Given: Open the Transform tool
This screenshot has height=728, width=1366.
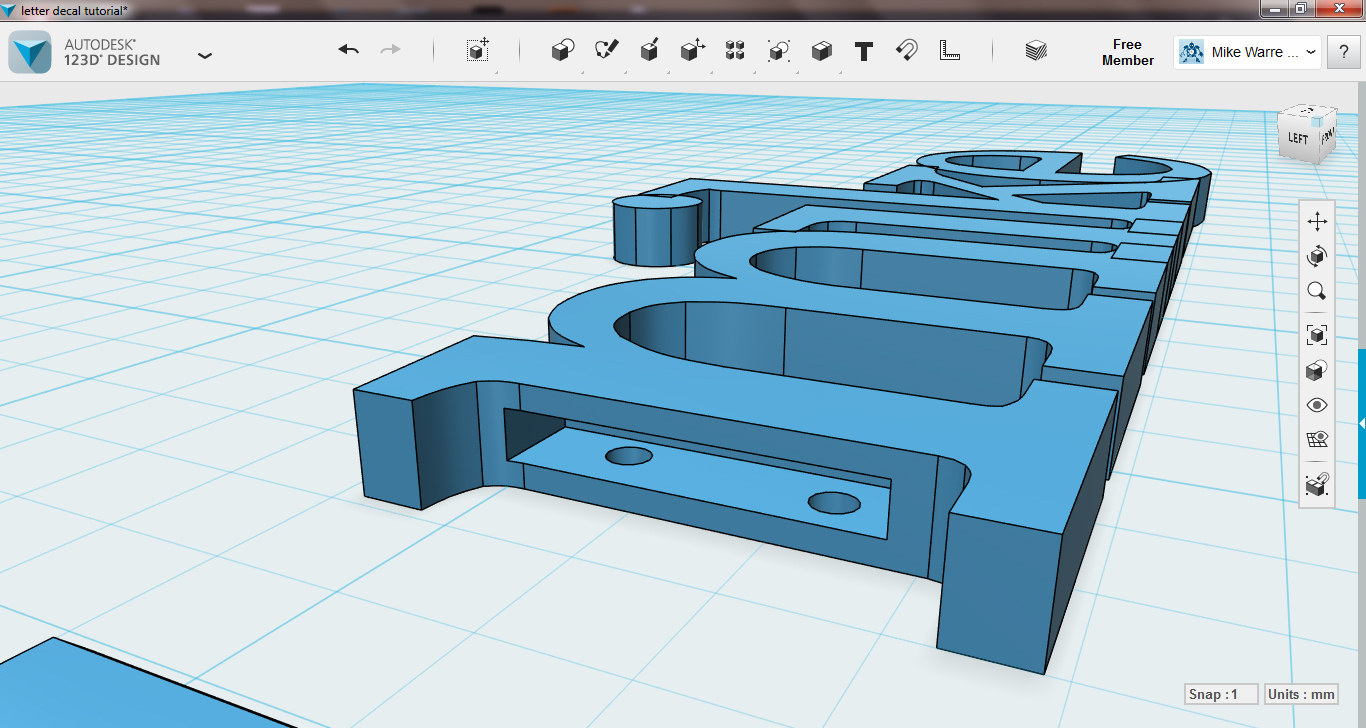Looking at the screenshot, I should pyautogui.click(x=478, y=51).
